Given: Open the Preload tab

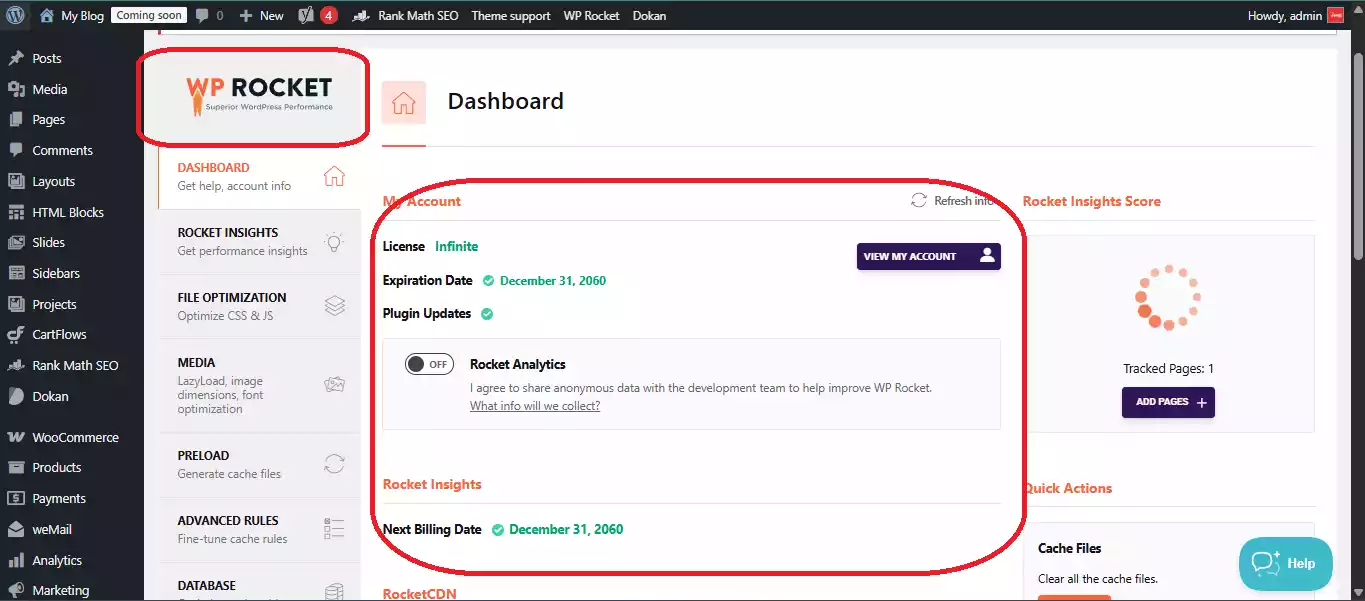Looking at the screenshot, I should tap(260, 464).
